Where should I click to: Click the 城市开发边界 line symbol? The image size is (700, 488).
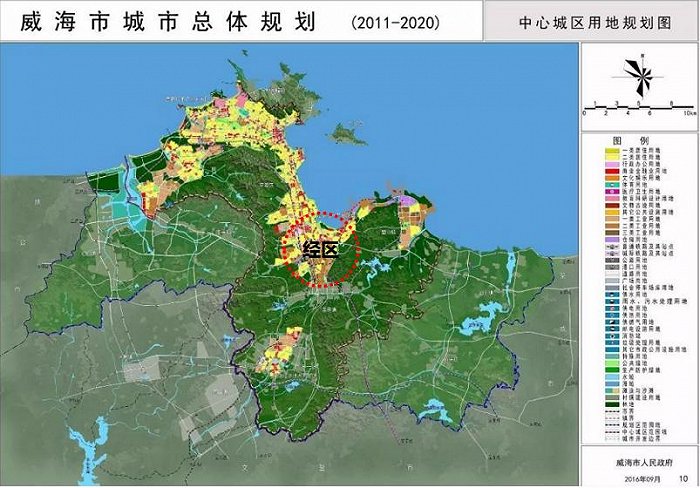(612, 438)
